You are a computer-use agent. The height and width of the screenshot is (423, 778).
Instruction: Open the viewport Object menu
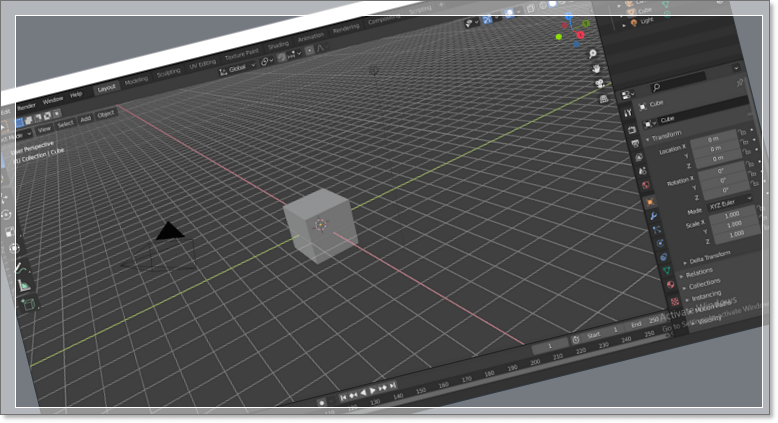(105, 114)
